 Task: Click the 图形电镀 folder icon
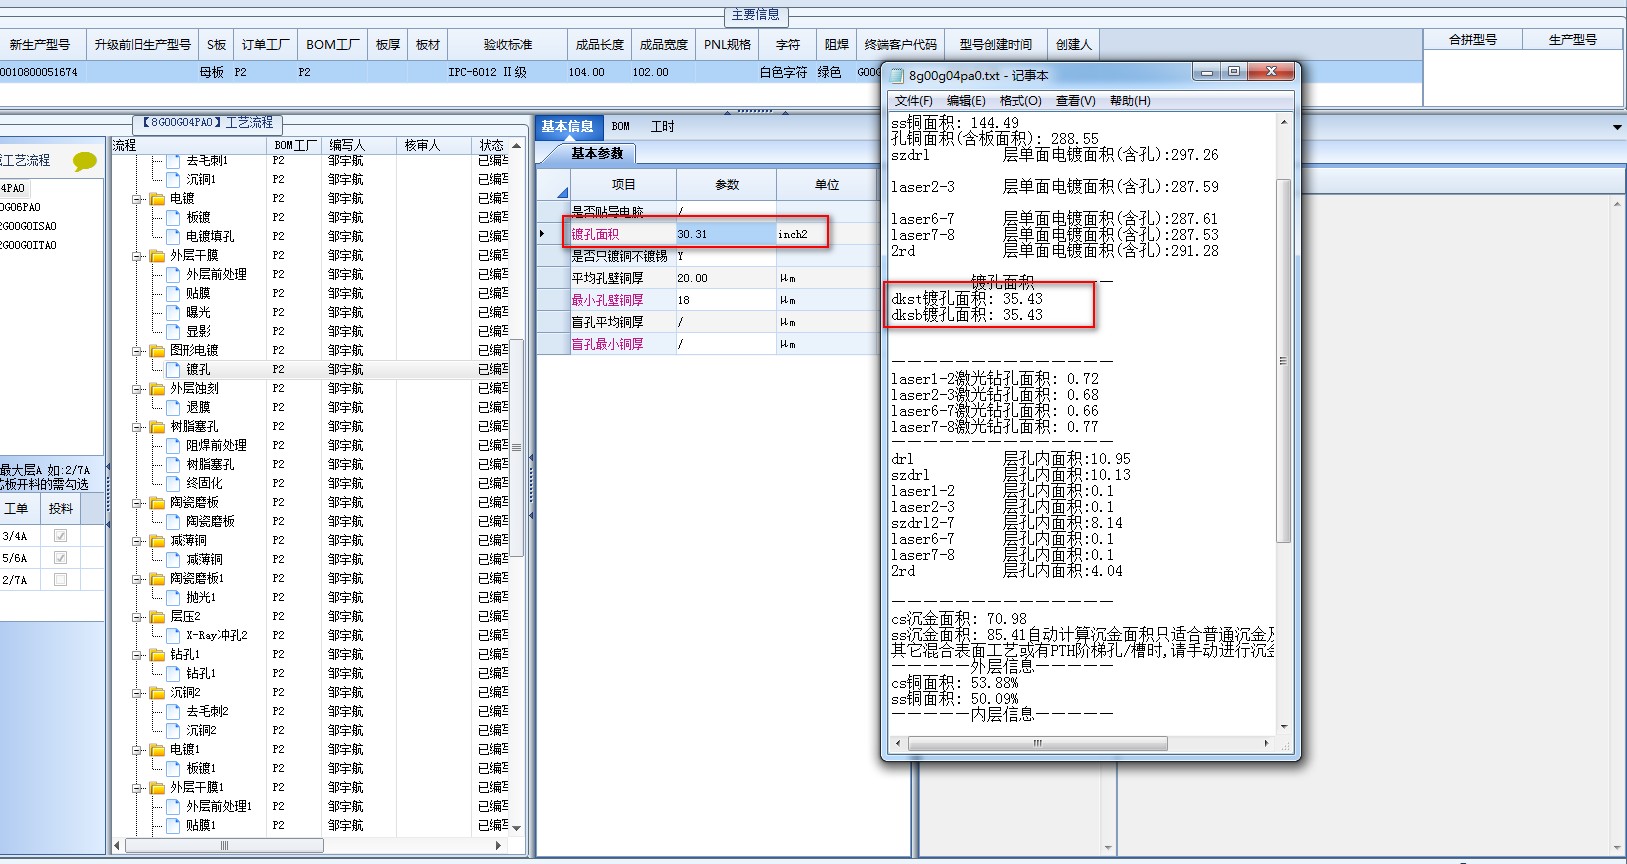158,351
